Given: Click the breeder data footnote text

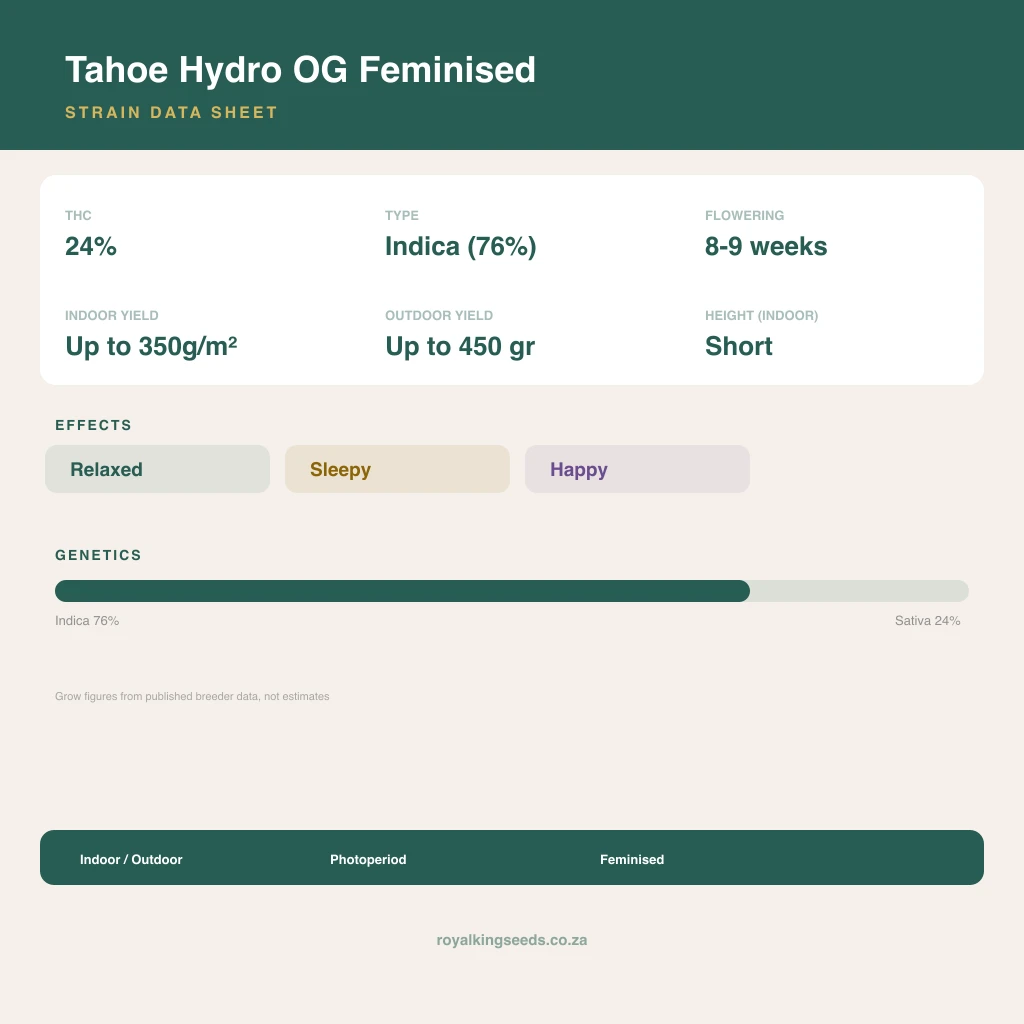Looking at the screenshot, I should click(192, 696).
